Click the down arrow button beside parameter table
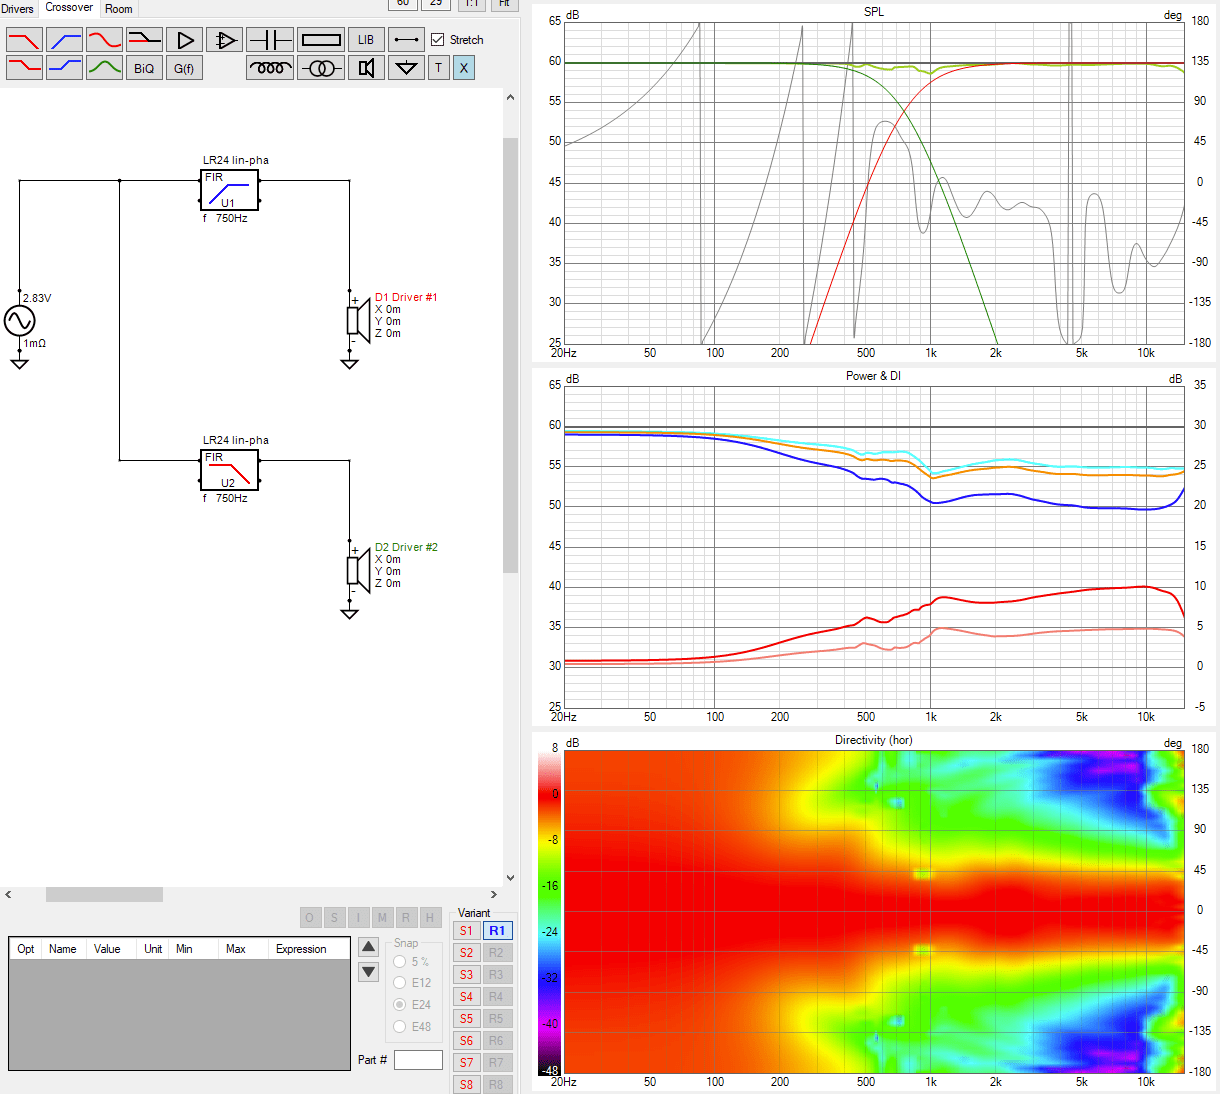 click(368, 971)
